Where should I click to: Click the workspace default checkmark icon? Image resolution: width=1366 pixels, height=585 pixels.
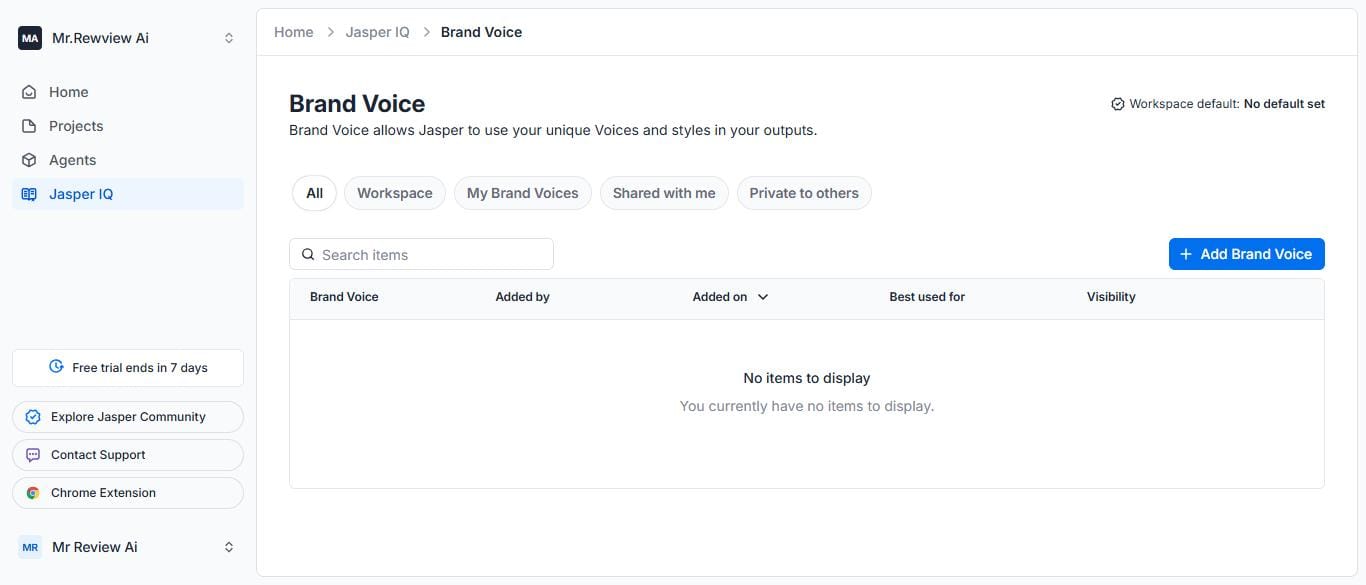(1118, 104)
